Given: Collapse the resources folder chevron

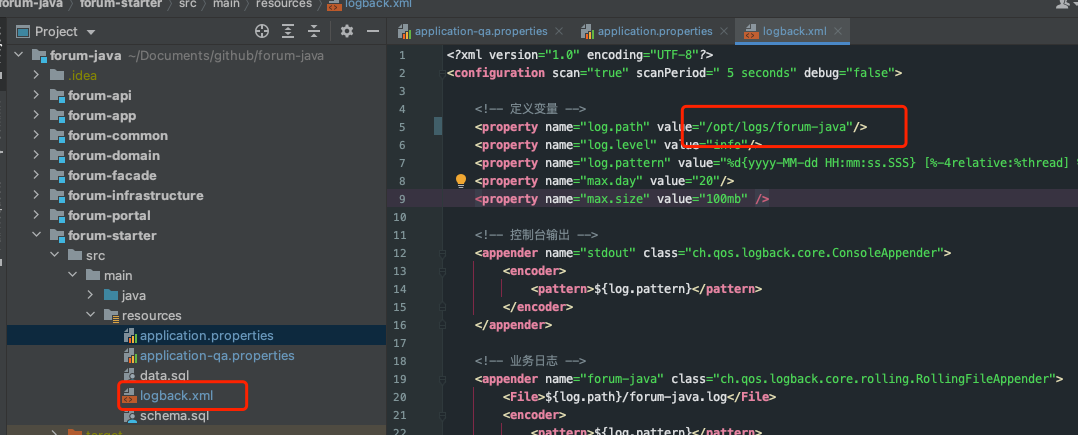Looking at the screenshot, I should (90, 315).
